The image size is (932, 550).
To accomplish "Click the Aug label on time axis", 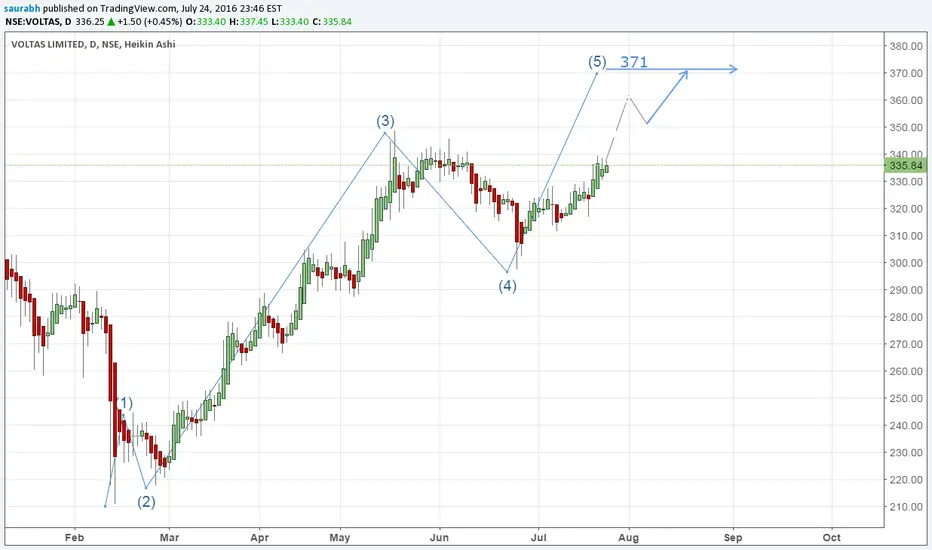I will pos(629,538).
